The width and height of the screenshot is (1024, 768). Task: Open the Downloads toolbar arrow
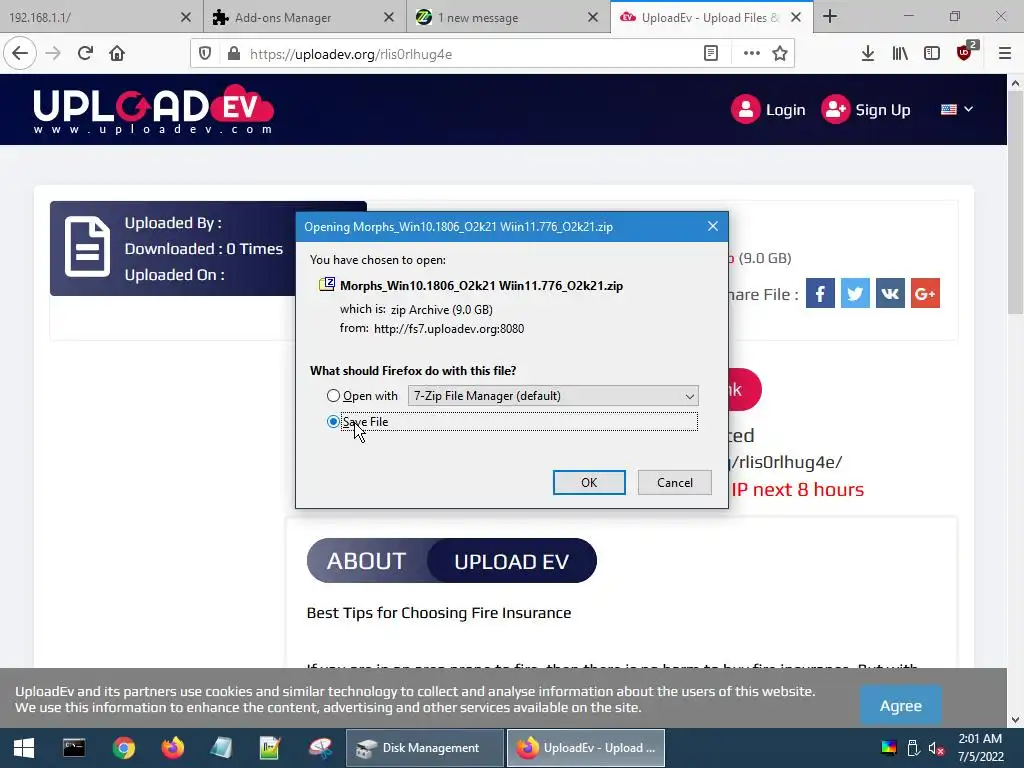(x=867, y=54)
